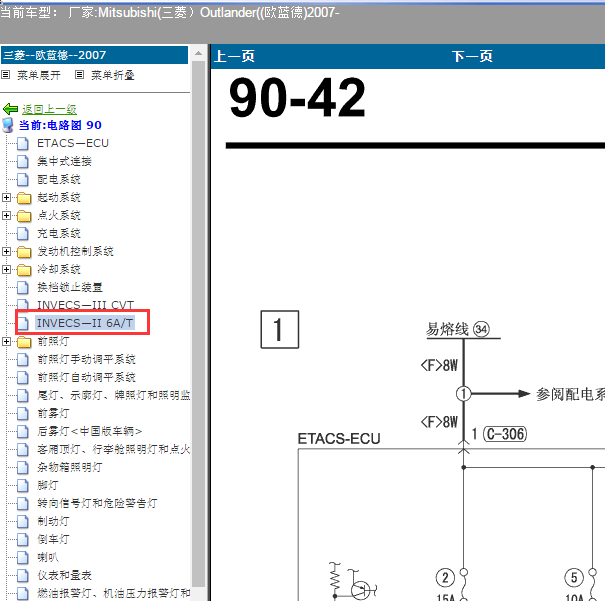
Task: Open the 客厢顶灯、行李舱照明灯 entry
Action: [113, 449]
